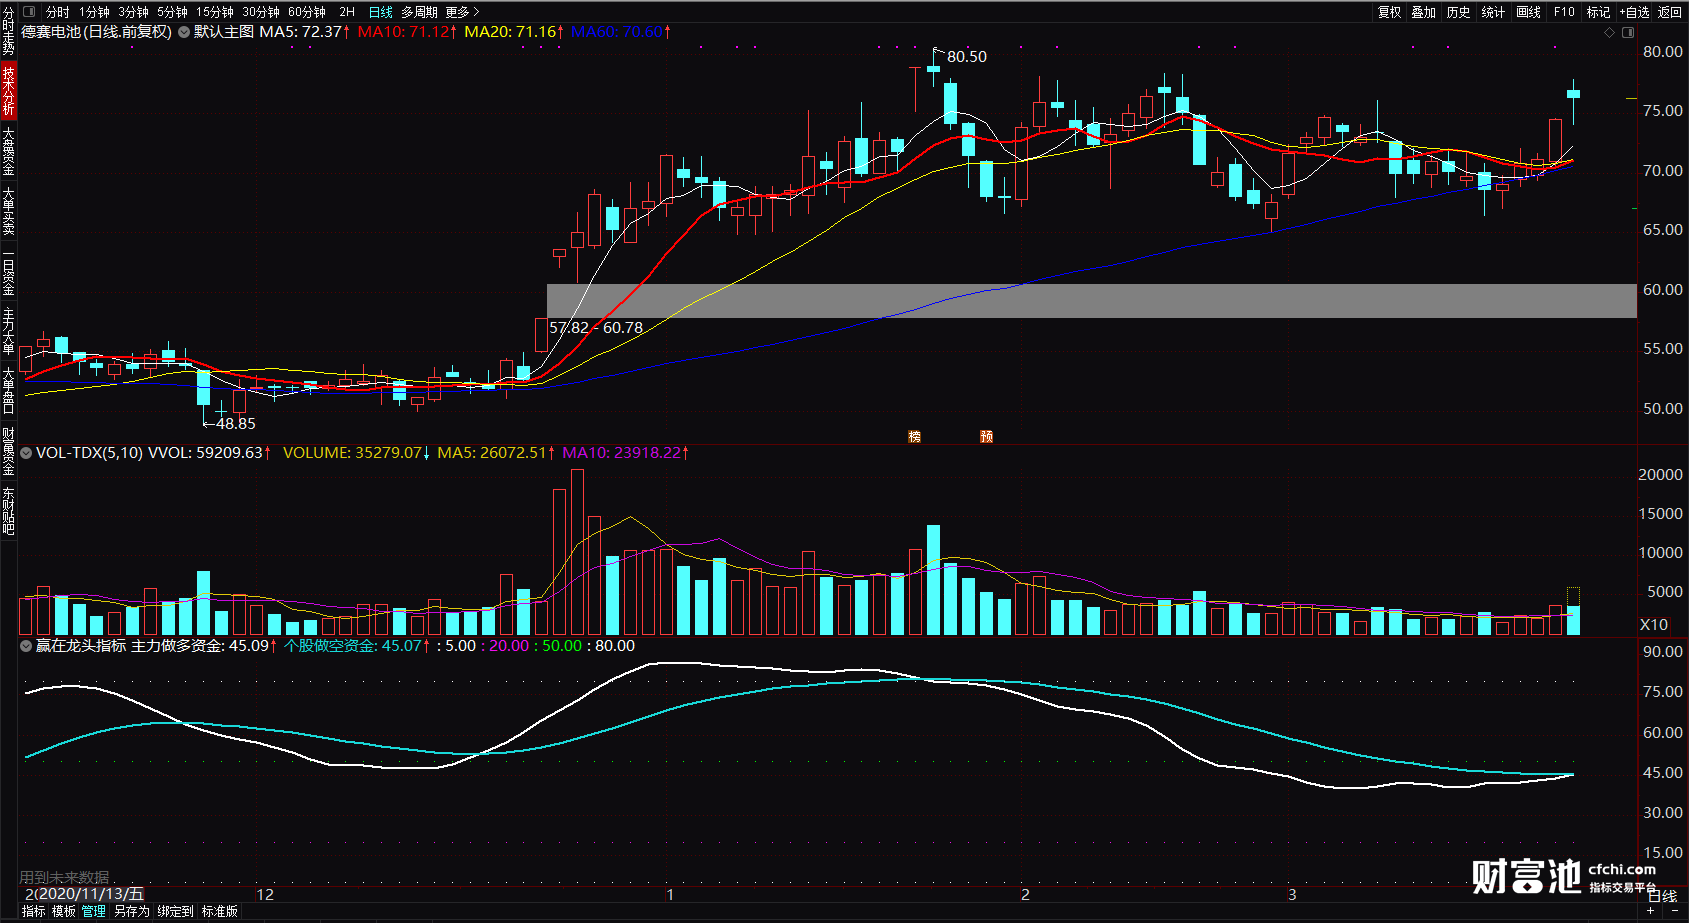
Task: Click the 日线 label at bottom right
Action: 1662,896
